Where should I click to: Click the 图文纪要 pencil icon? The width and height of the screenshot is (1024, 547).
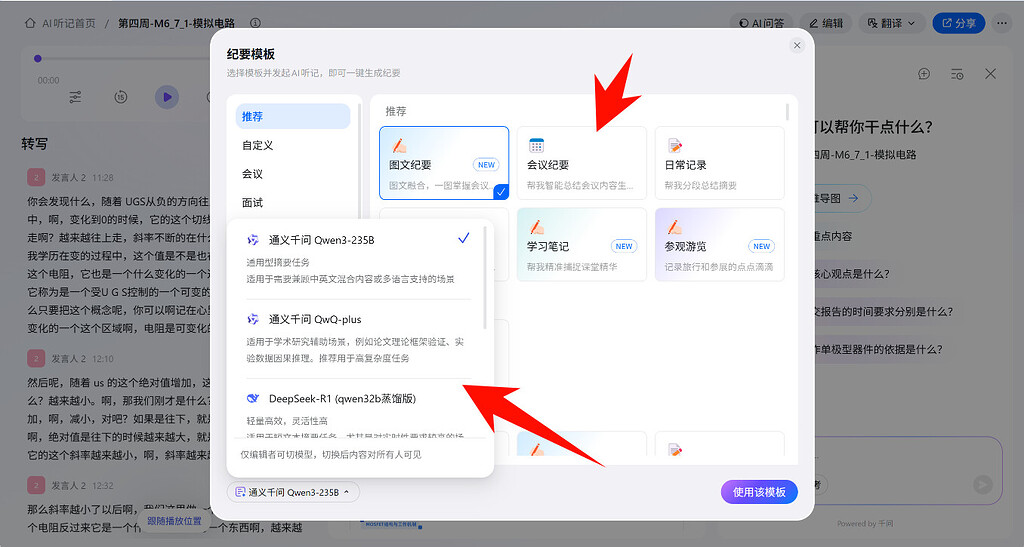point(398,146)
